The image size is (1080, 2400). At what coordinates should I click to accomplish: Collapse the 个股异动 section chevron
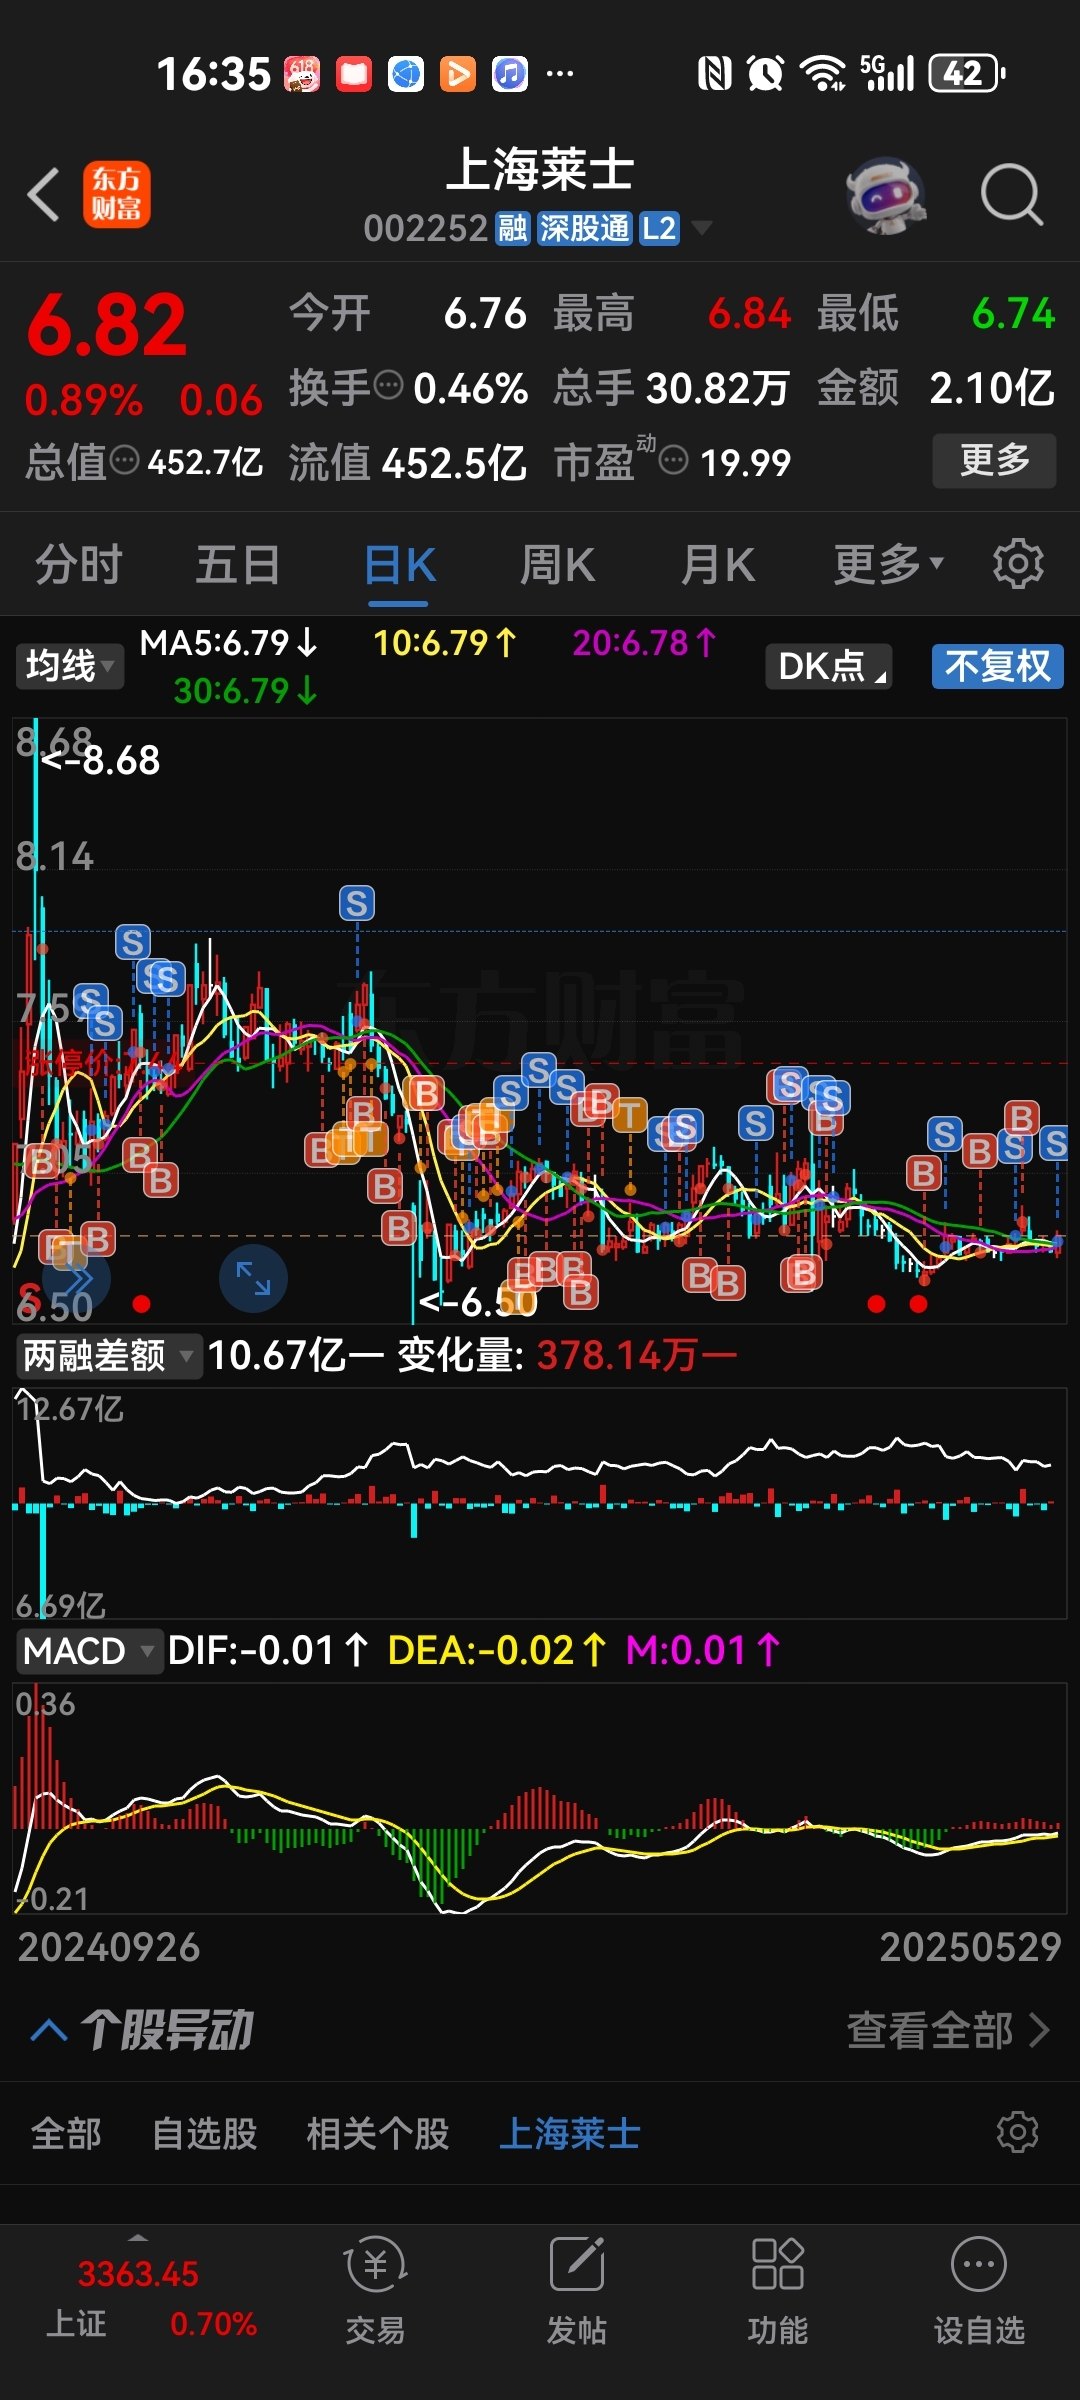click(49, 2030)
